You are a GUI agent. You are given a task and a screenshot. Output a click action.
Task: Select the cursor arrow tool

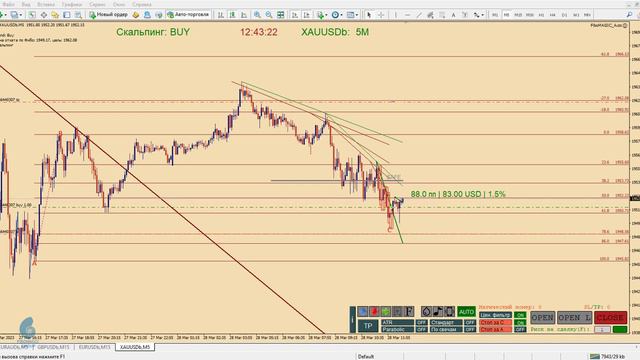369,15
